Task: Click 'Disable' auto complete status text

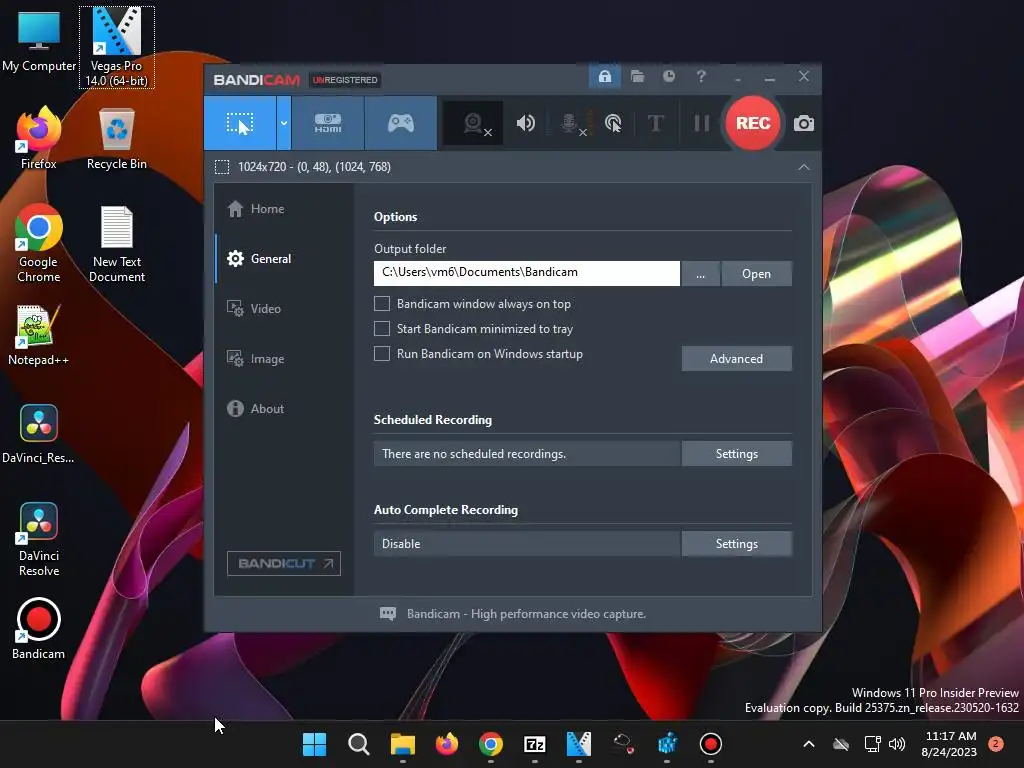Action: click(401, 543)
